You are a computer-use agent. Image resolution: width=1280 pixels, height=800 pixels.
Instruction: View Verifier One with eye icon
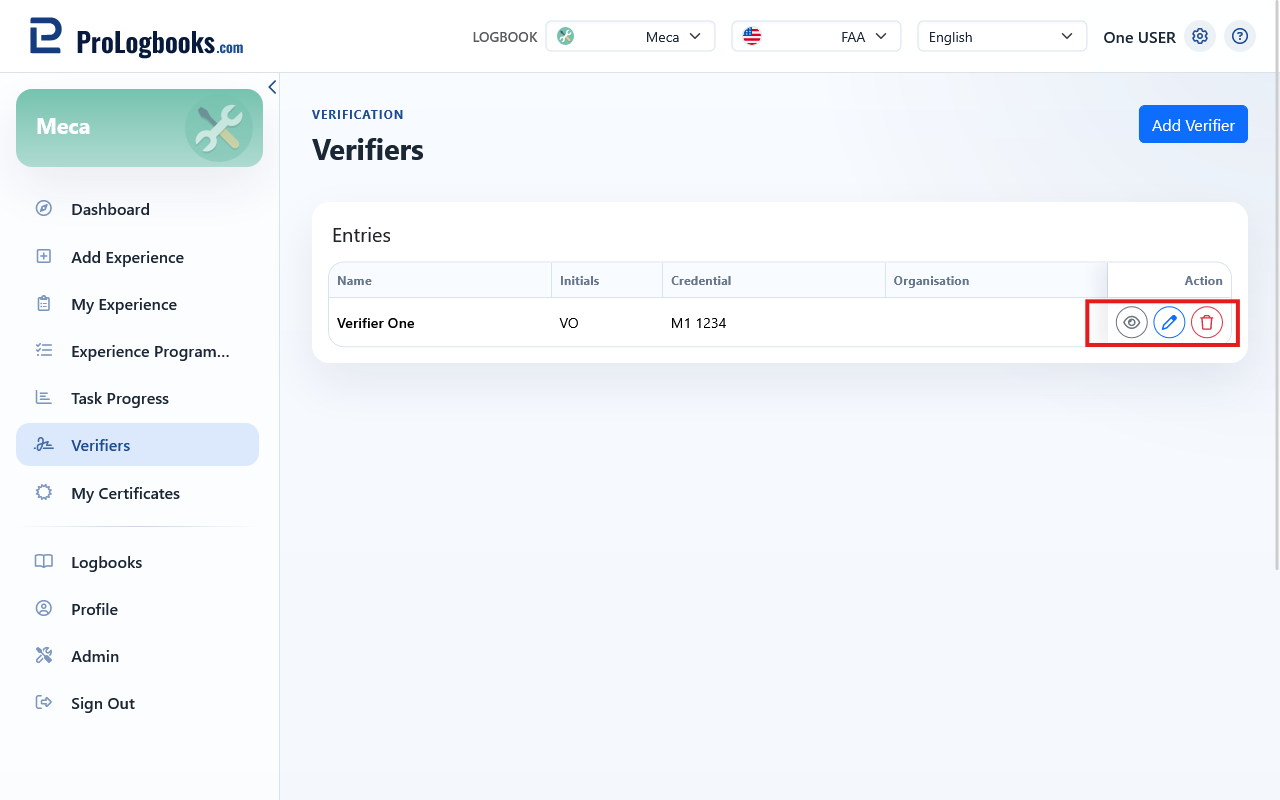click(x=1132, y=323)
